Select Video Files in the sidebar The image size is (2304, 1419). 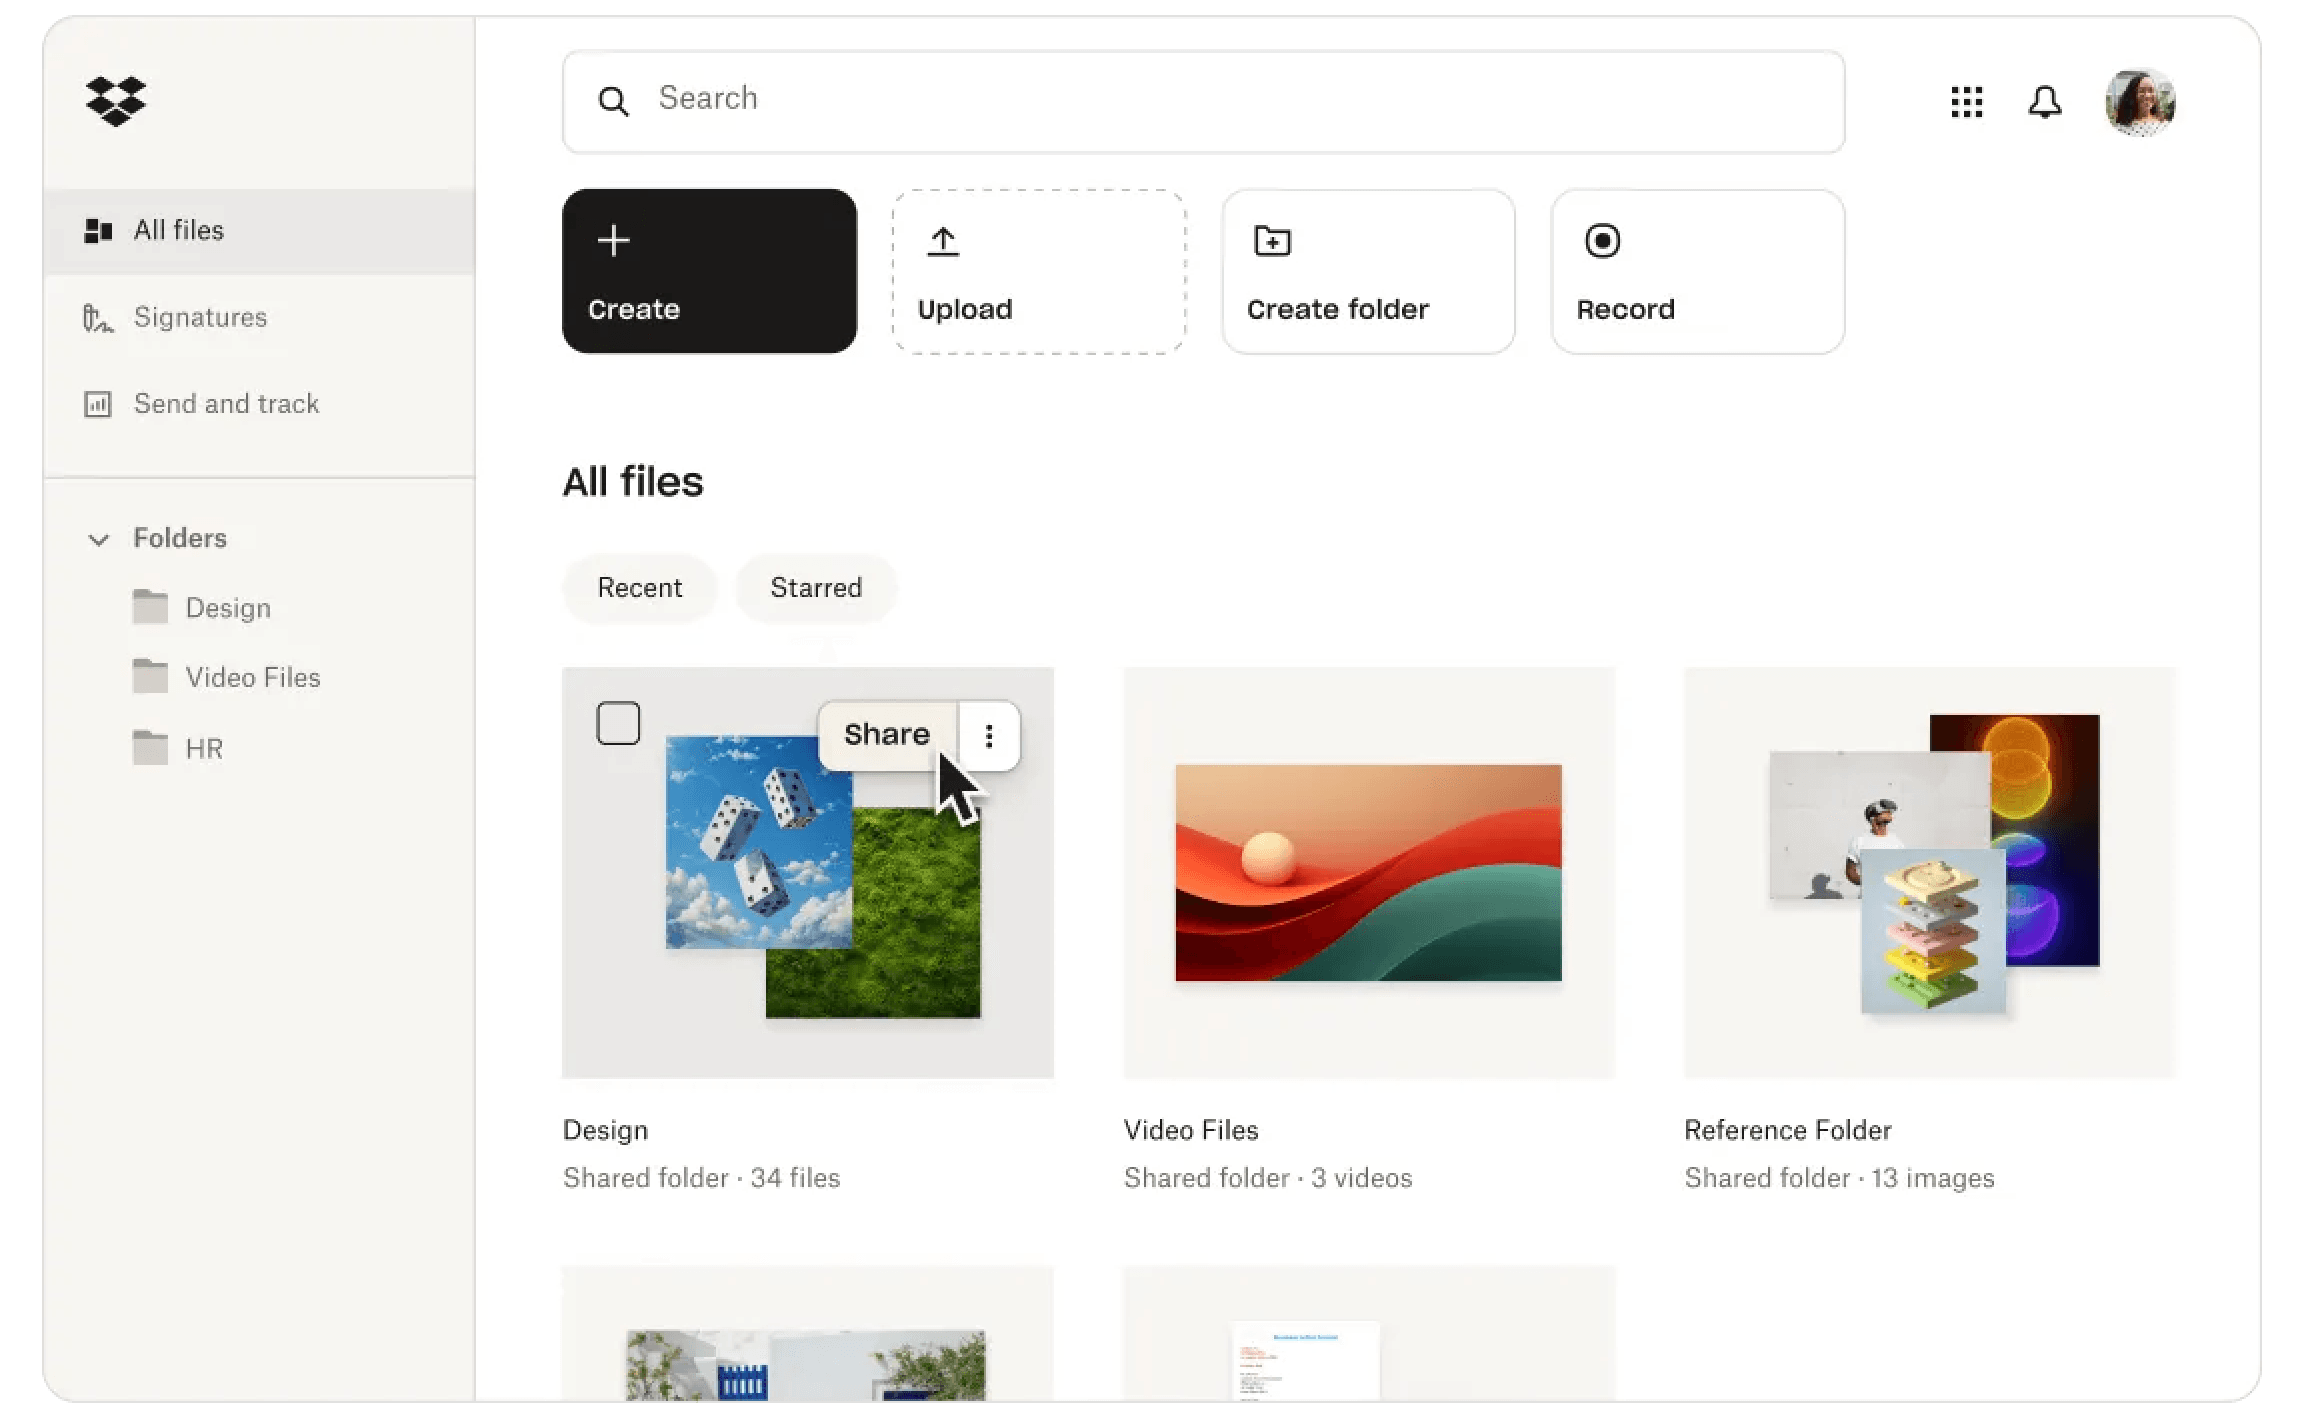tap(251, 677)
